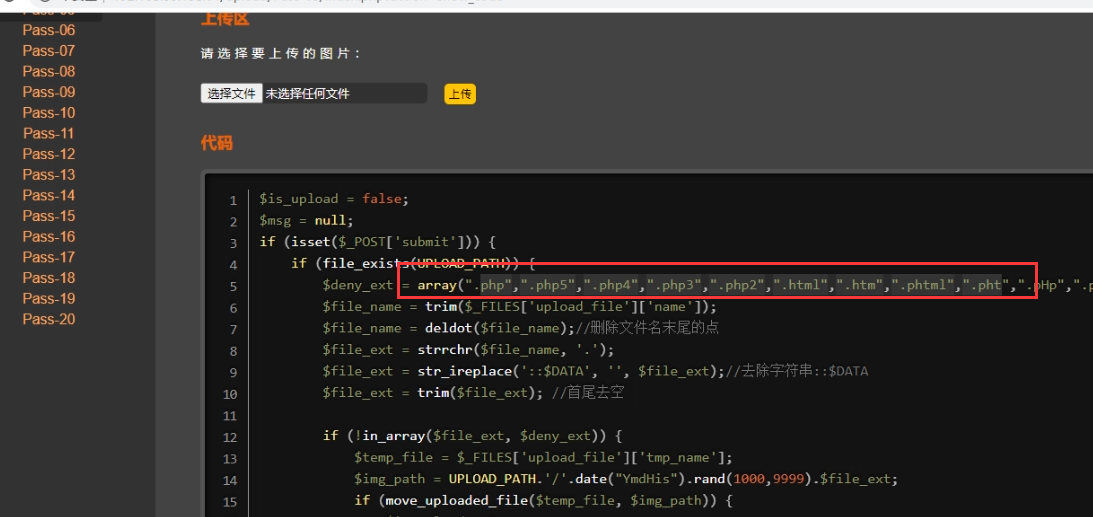
Task: Click the 代码 section heading
Action: 216,143
